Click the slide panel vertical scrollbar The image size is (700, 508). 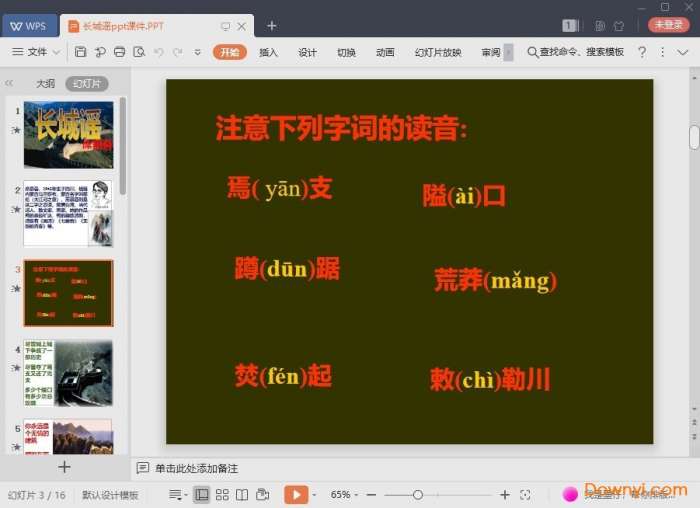pos(123,147)
